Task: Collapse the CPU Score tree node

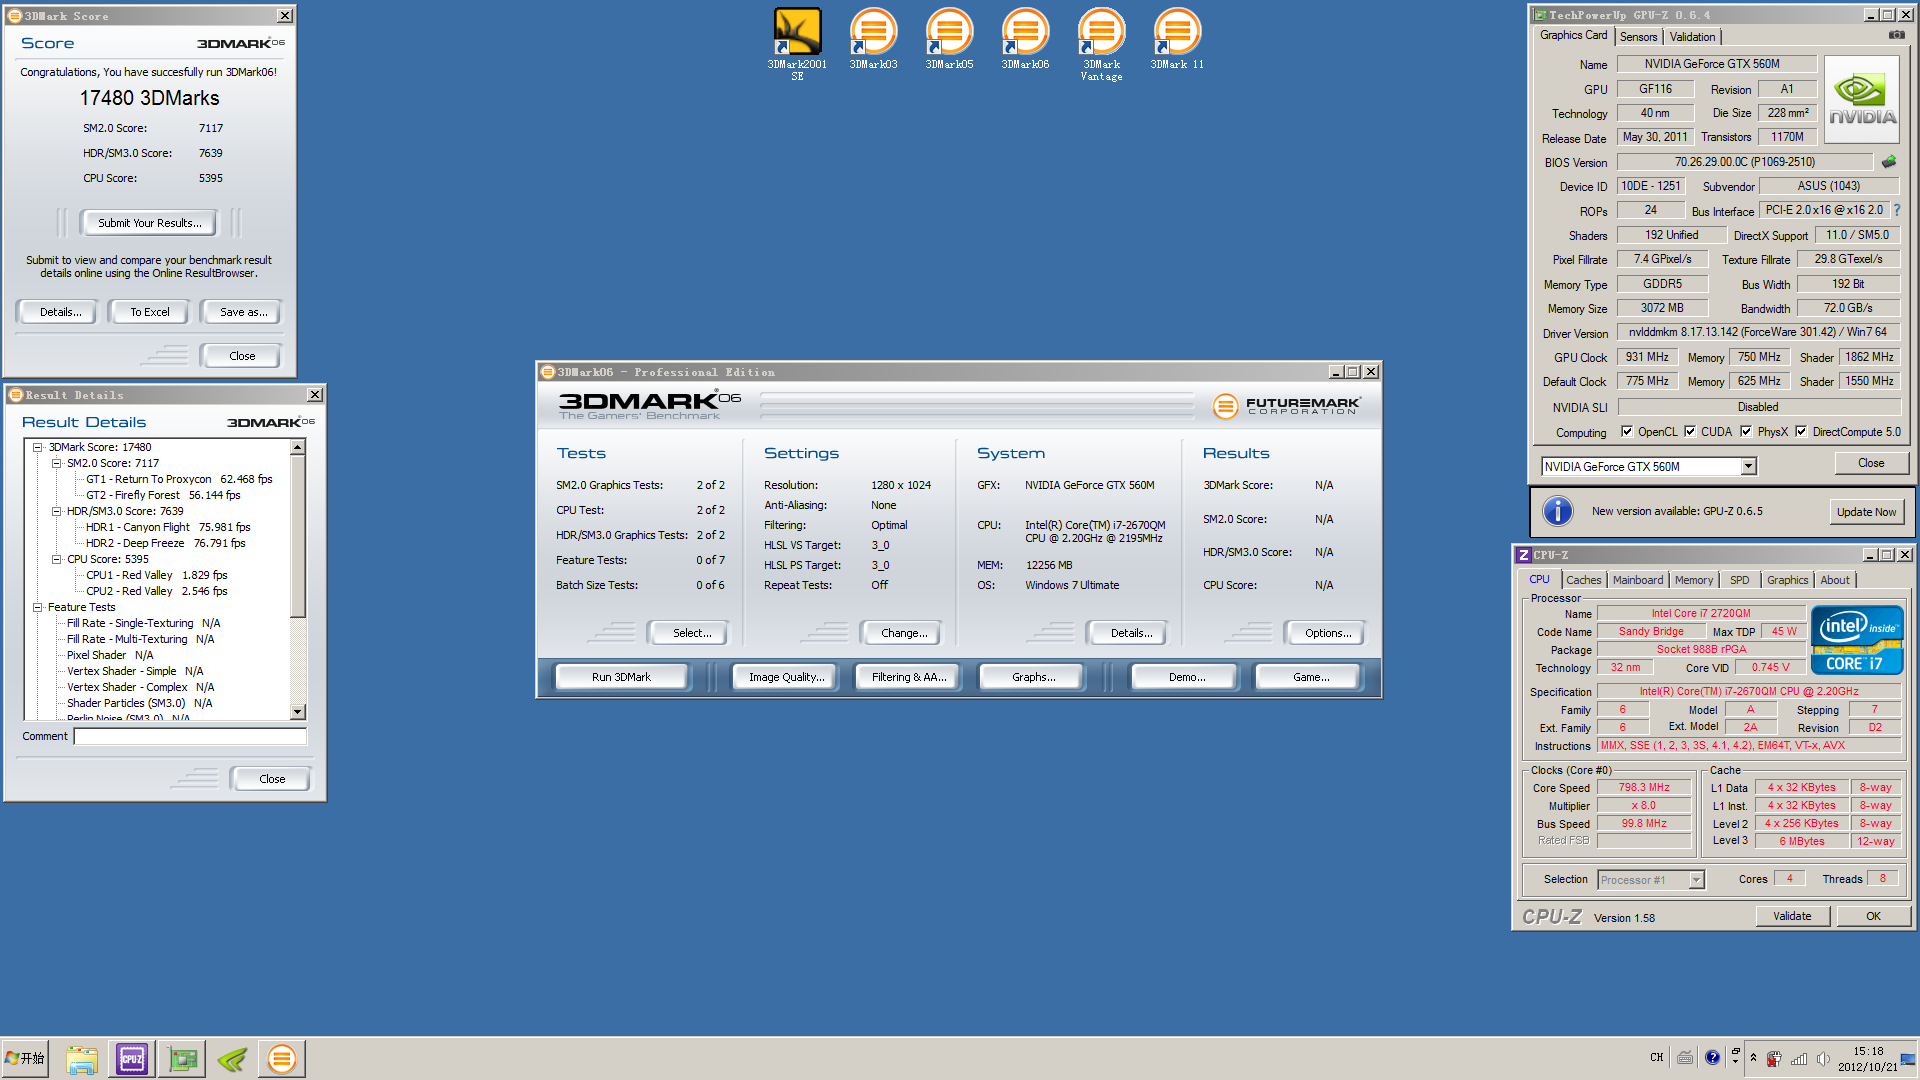Action: click(x=57, y=560)
